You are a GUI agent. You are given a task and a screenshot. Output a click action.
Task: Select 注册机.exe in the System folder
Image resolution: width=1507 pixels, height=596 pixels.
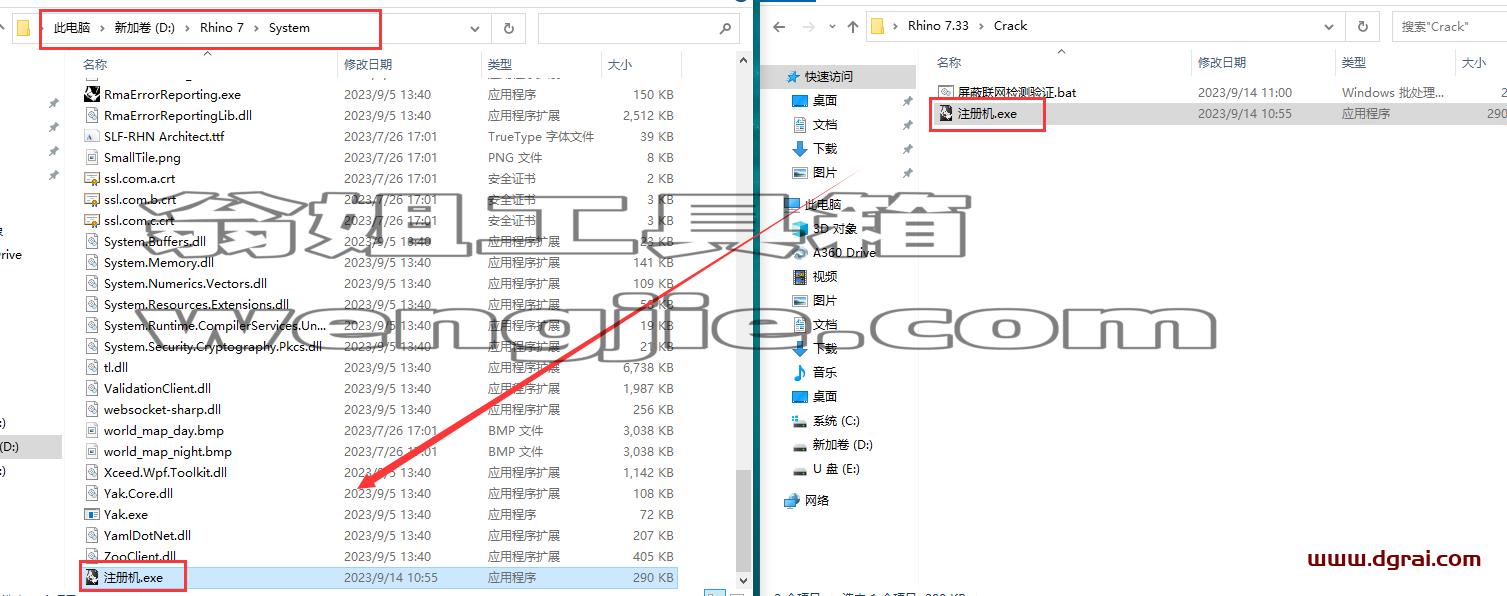(378, 577)
